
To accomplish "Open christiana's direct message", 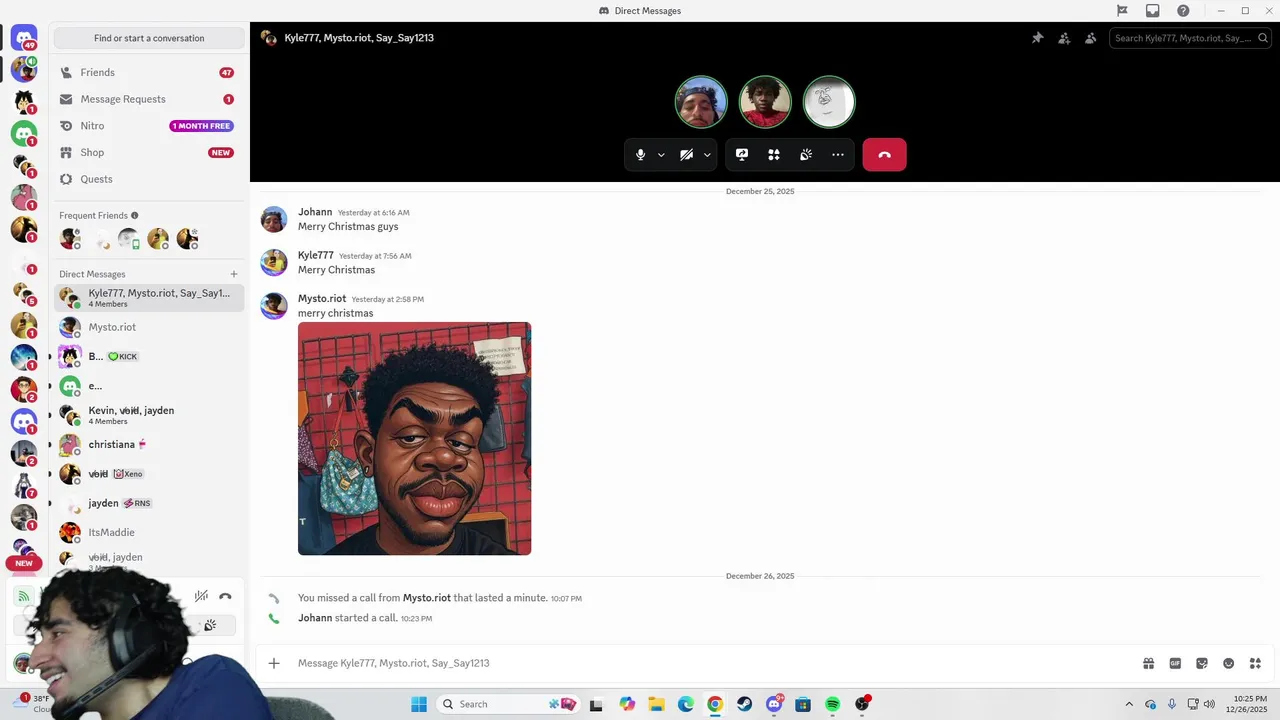I will (x=149, y=444).
